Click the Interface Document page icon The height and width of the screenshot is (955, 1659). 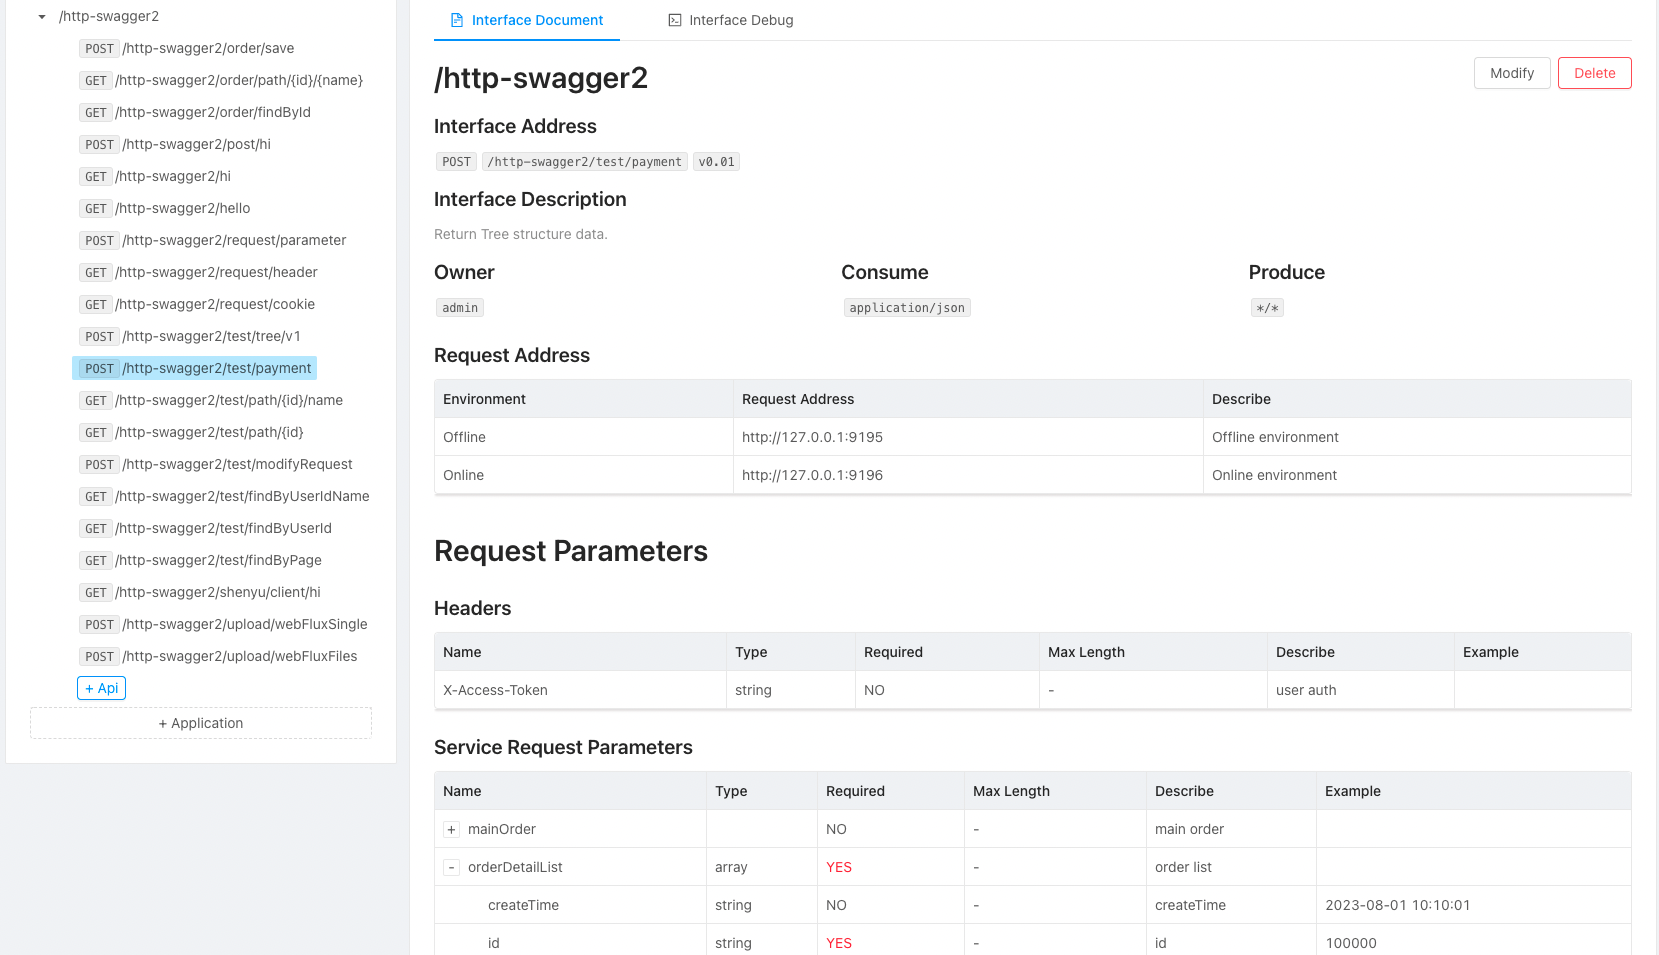click(x=456, y=20)
